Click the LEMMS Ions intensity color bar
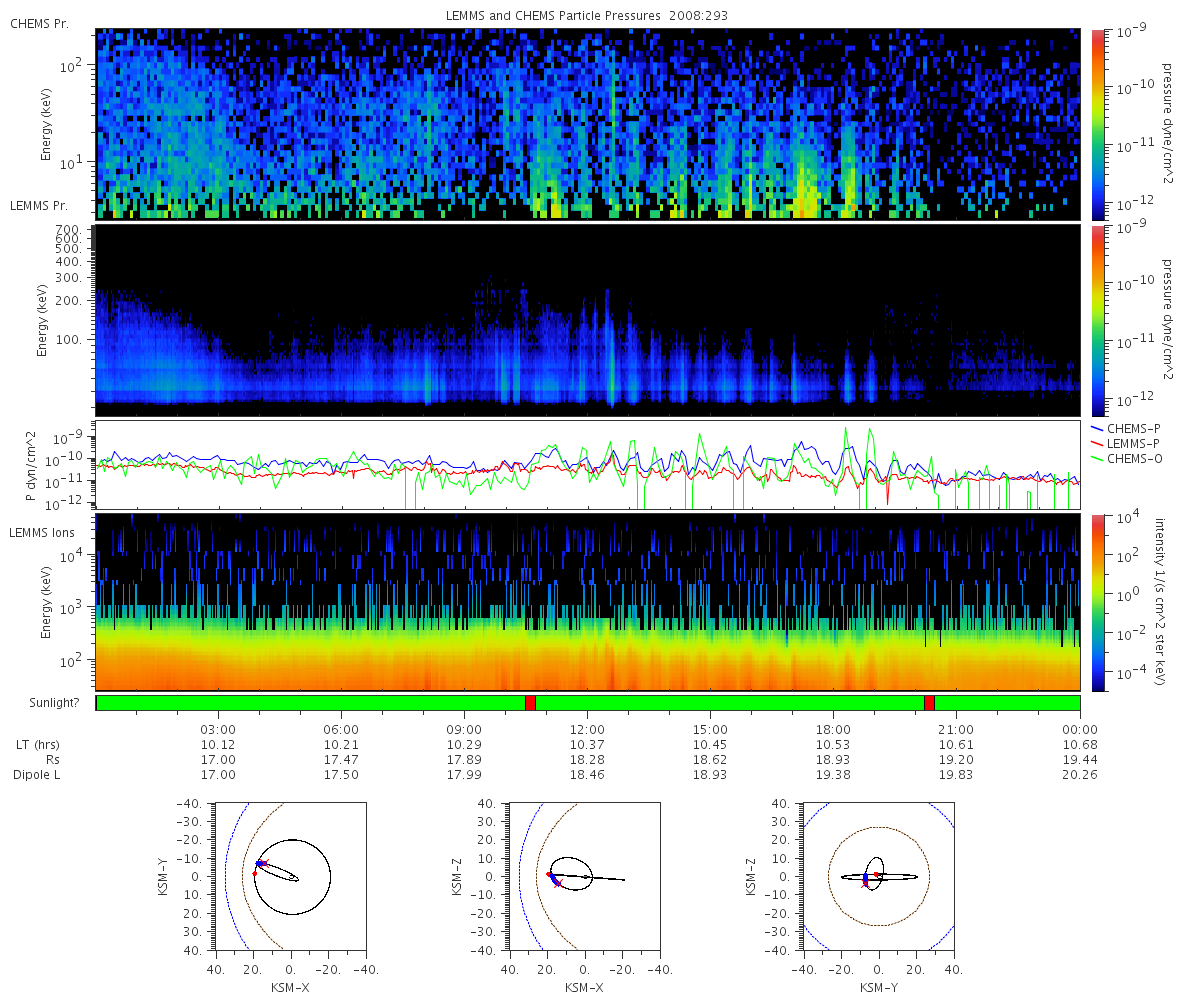 tap(1097, 602)
